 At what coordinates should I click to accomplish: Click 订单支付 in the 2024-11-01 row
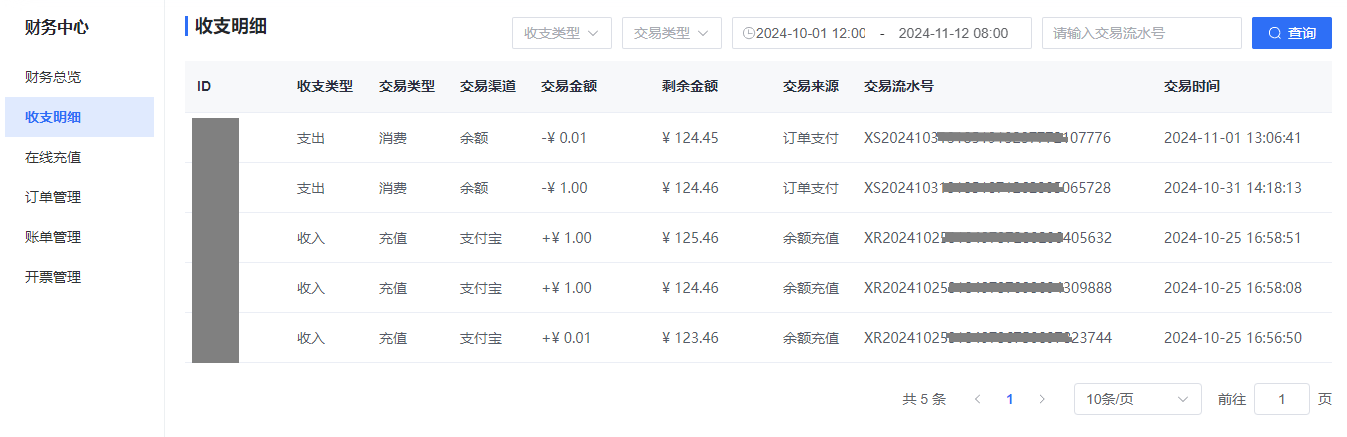pyautogui.click(x=811, y=138)
